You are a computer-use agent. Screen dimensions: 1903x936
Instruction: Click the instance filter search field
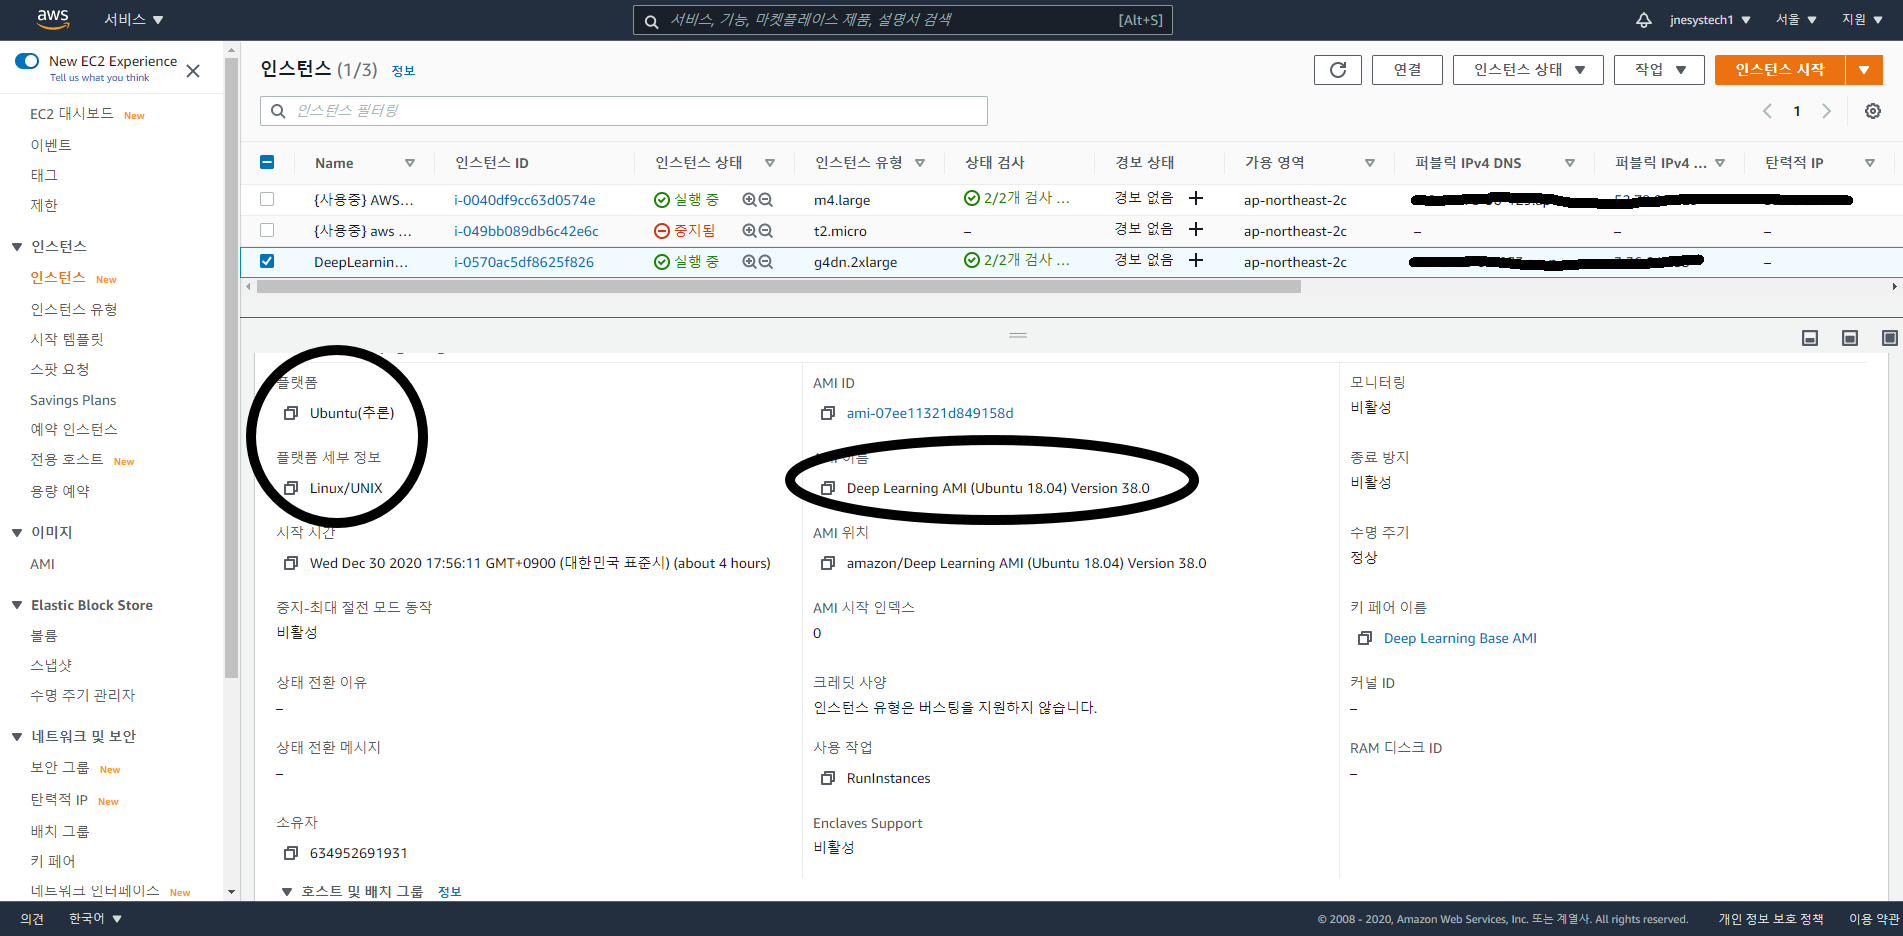point(624,111)
